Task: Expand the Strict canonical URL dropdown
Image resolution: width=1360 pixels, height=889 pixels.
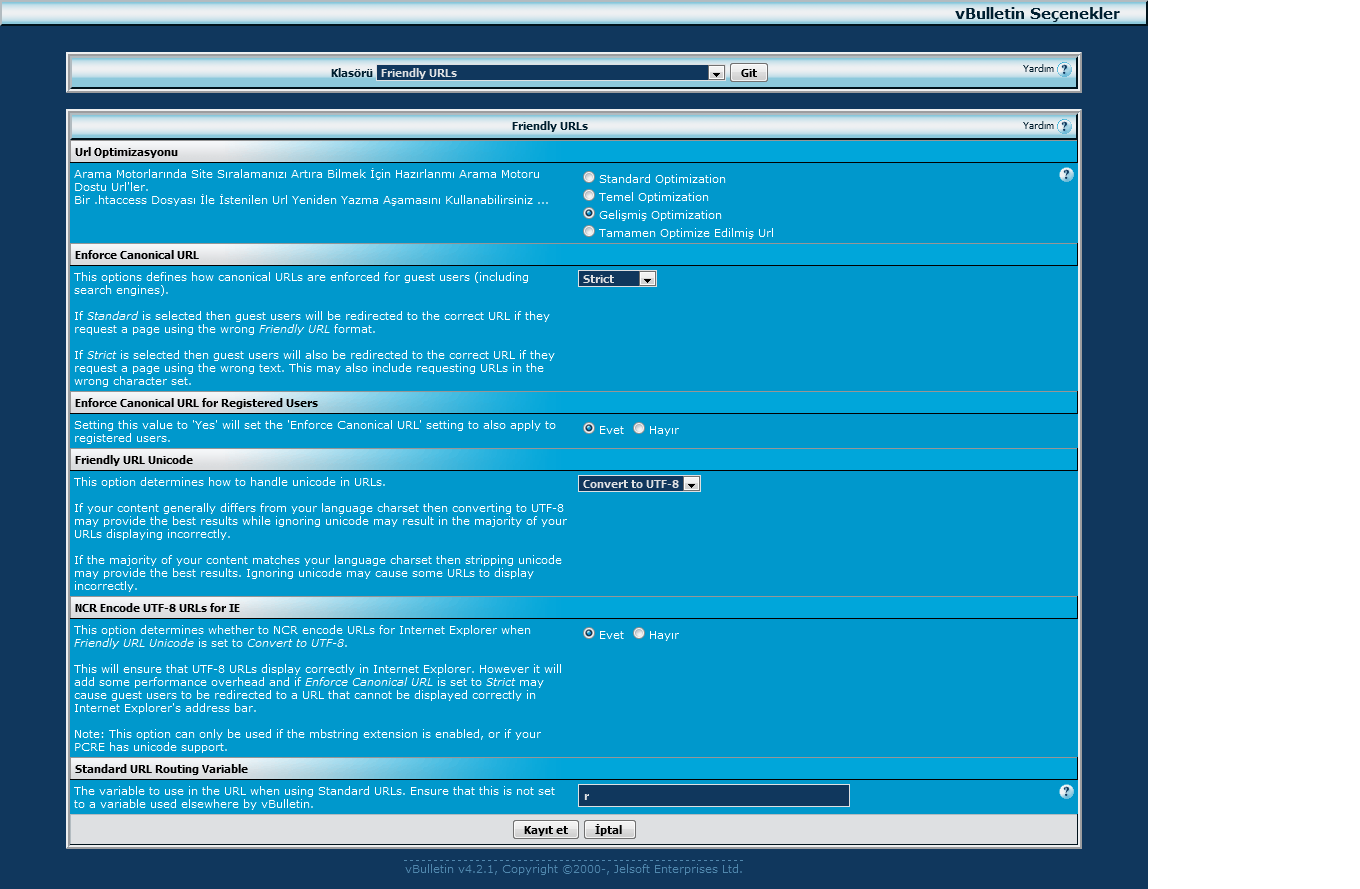Action: 617,279
